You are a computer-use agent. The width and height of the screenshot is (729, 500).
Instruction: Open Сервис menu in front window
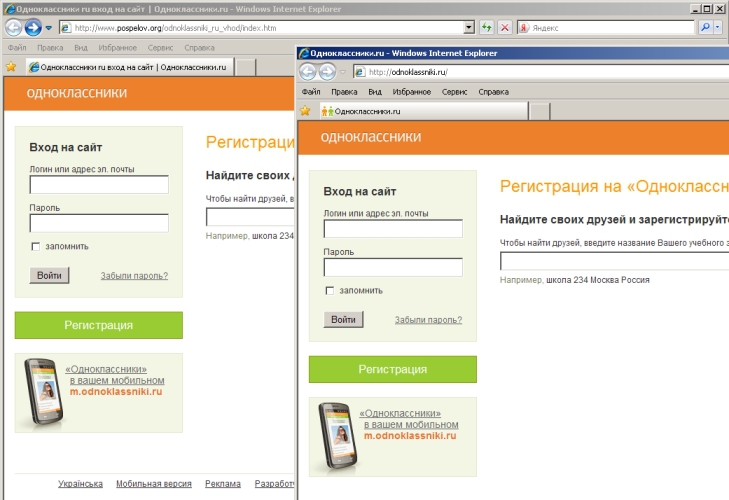coord(455,92)
